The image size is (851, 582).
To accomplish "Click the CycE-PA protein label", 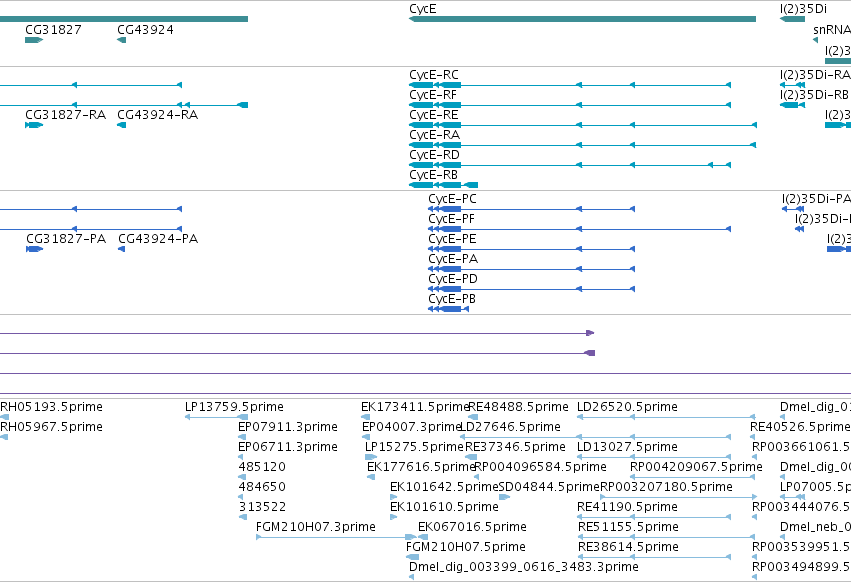I will 453,259.
